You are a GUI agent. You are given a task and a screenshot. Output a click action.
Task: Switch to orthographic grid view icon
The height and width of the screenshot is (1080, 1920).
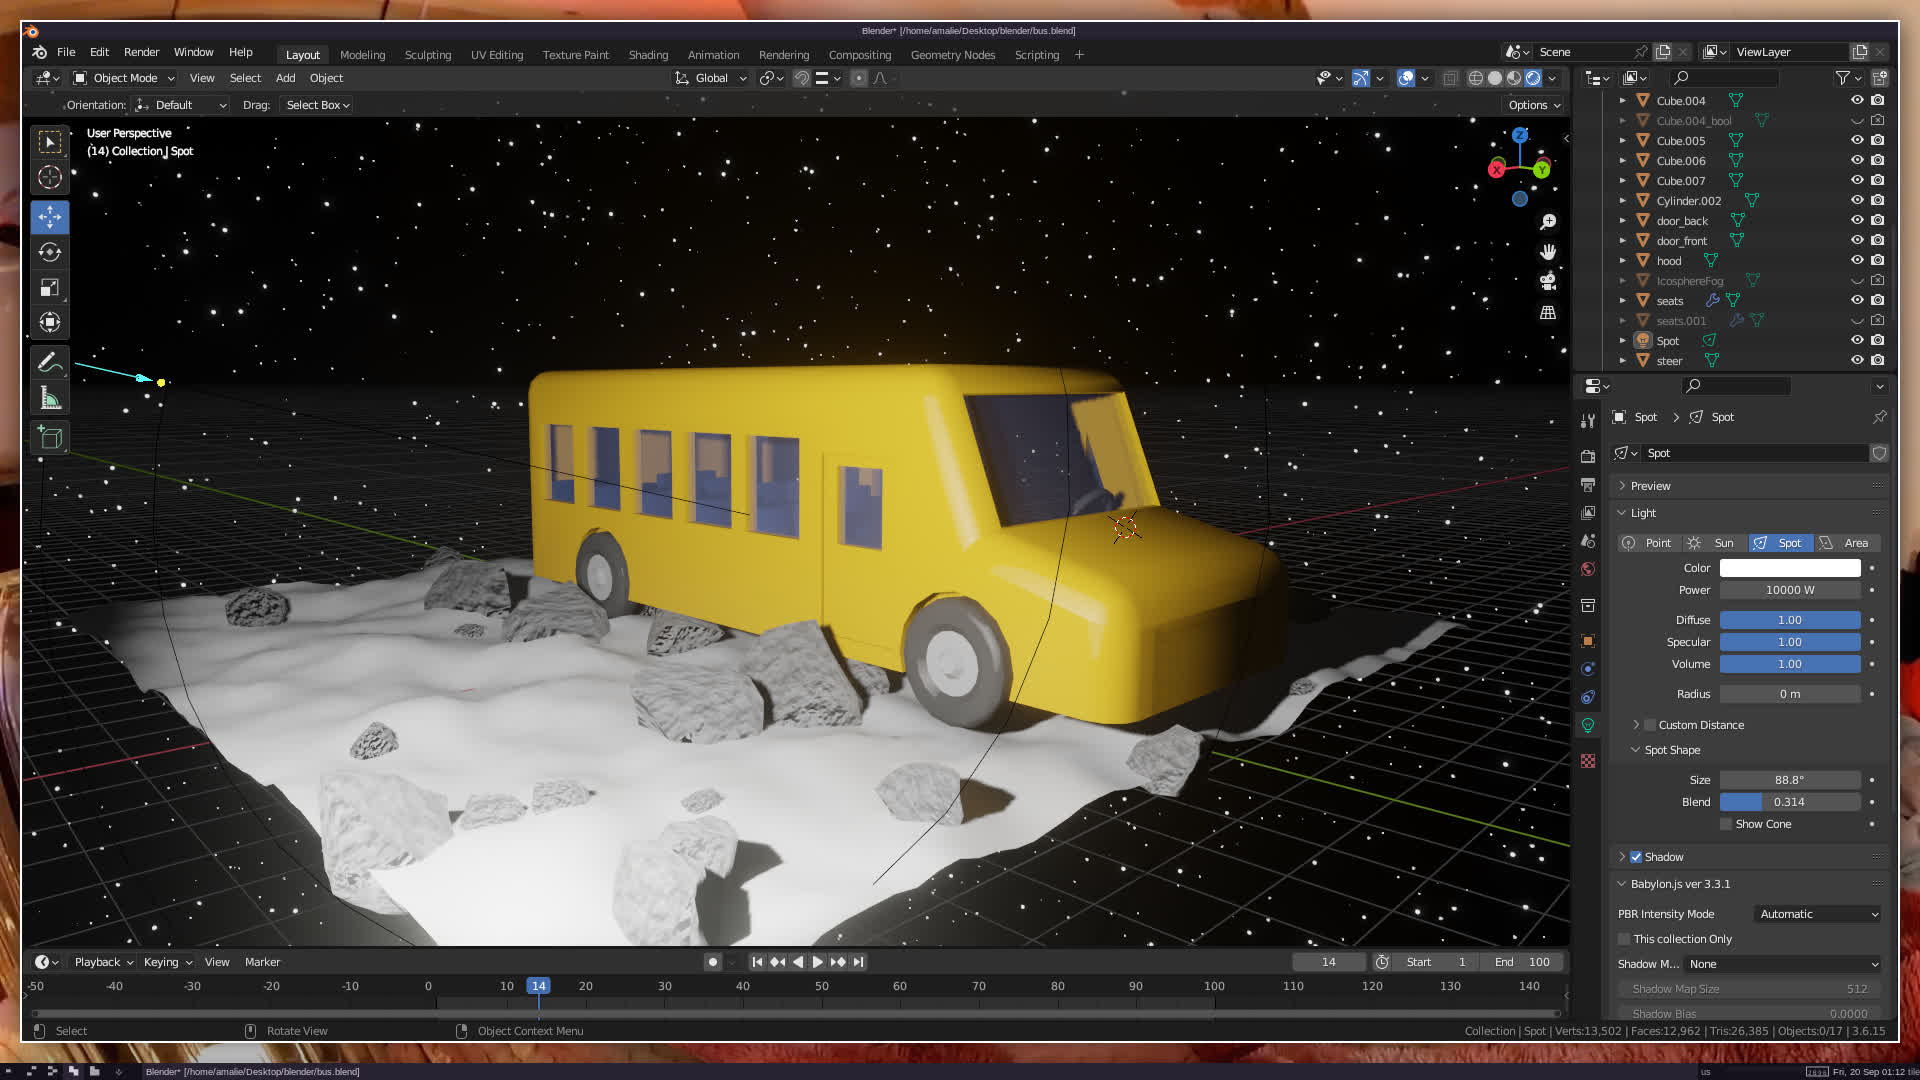click(x=1548, y=312)
